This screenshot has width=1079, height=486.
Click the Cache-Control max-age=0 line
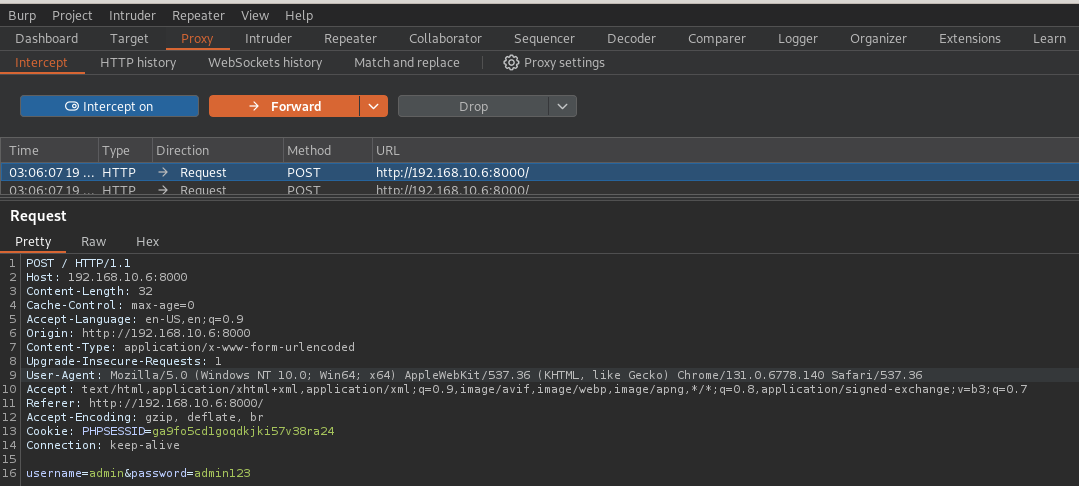tap(110, 305)
